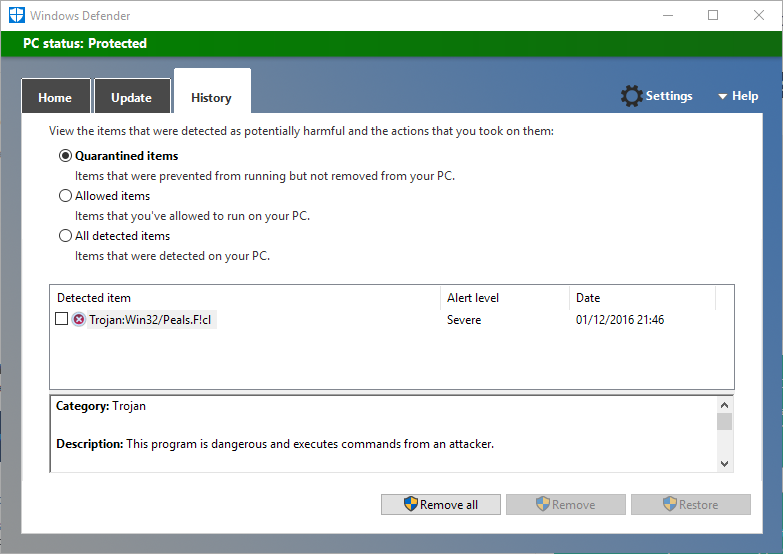Select the Allowed items radio button
The height and width of the screenshot is (554, 783).
pyautogui.click(x=66, y=196)
